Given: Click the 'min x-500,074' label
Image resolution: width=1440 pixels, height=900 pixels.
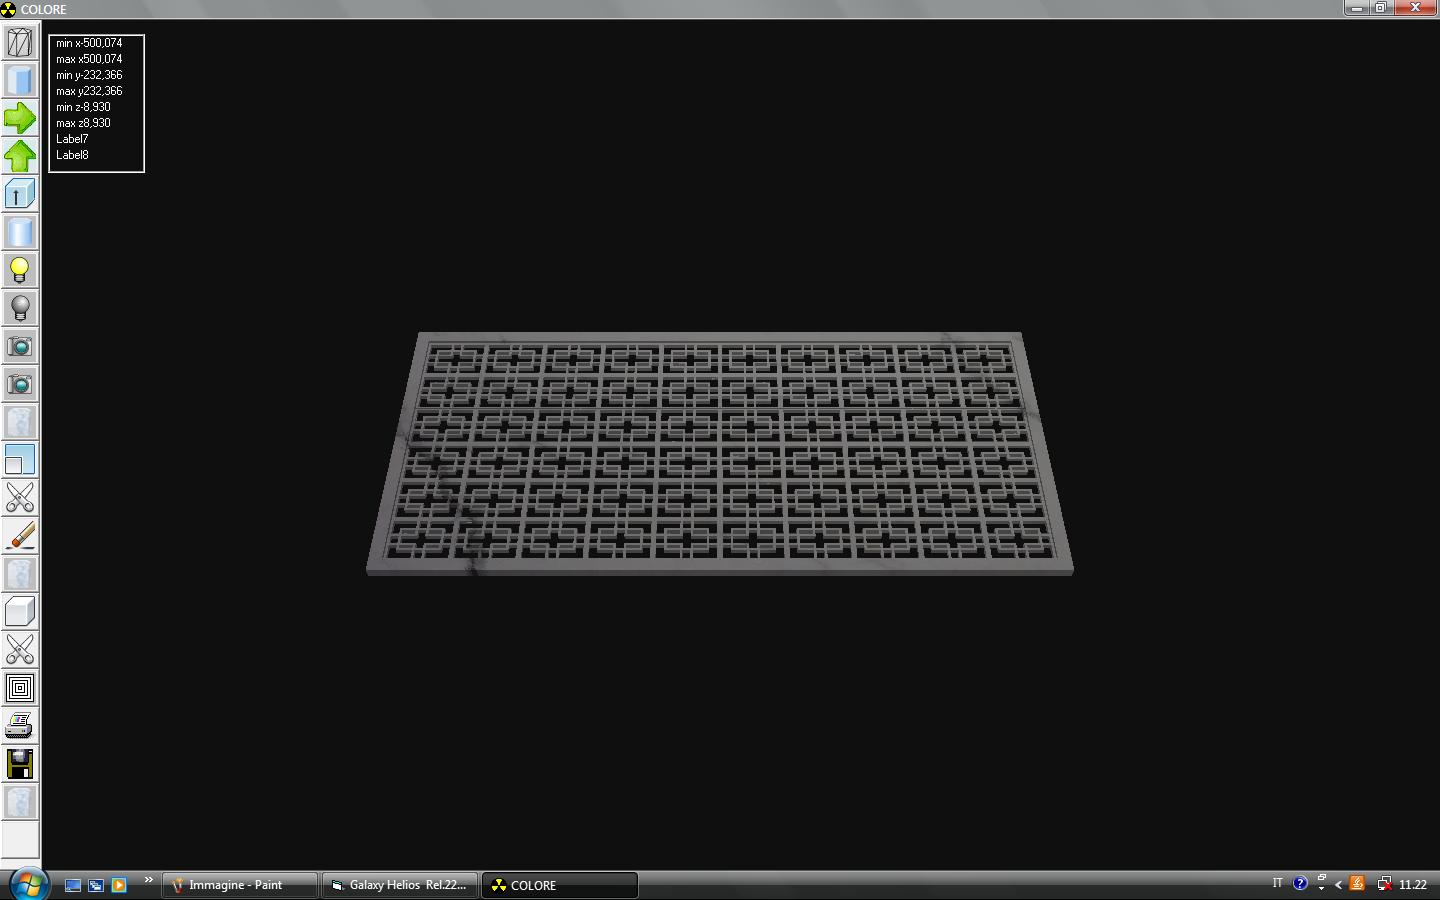Looking at the screenshot, I should click(x=89, y=43).
